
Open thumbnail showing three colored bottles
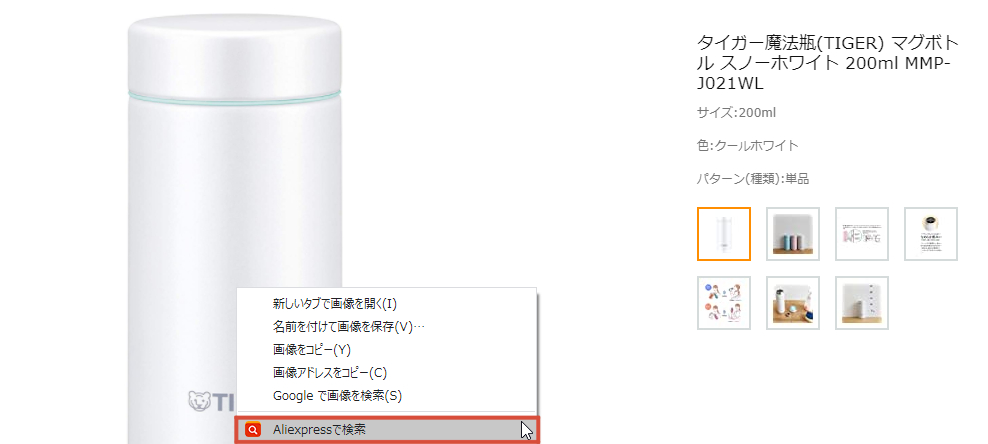792,233
